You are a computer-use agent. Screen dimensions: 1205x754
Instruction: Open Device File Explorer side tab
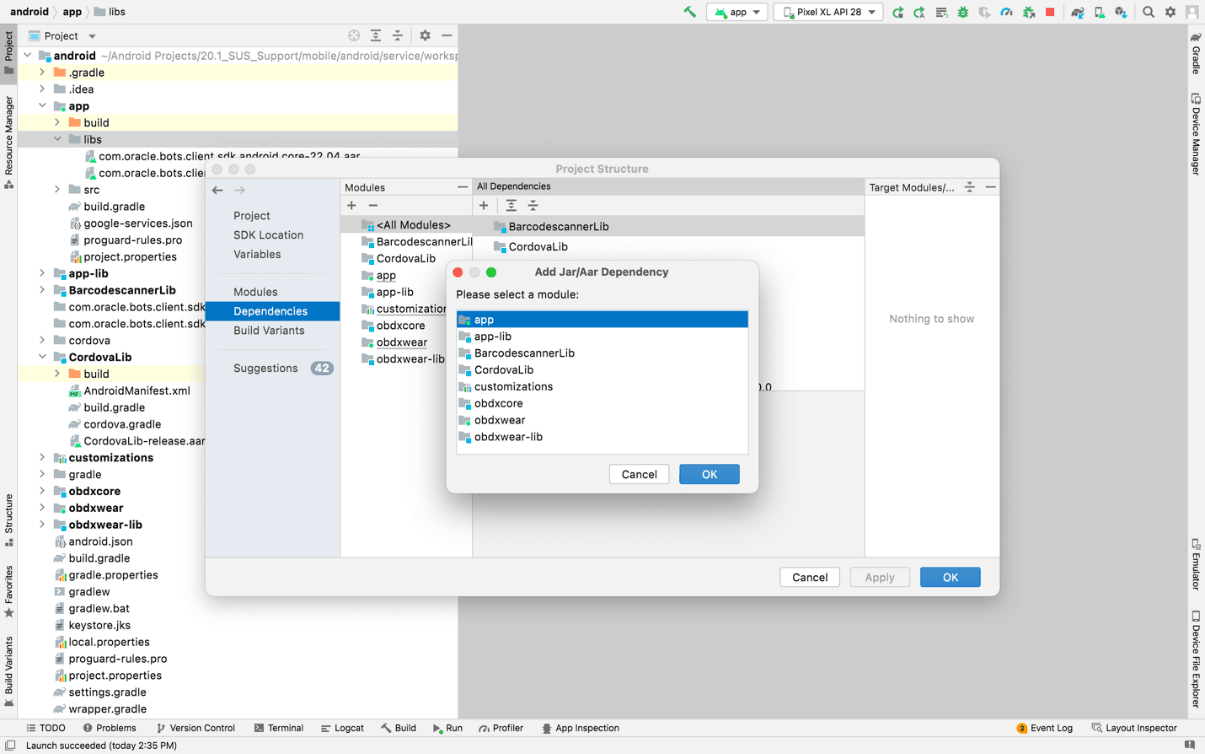tap(1195, 658)
